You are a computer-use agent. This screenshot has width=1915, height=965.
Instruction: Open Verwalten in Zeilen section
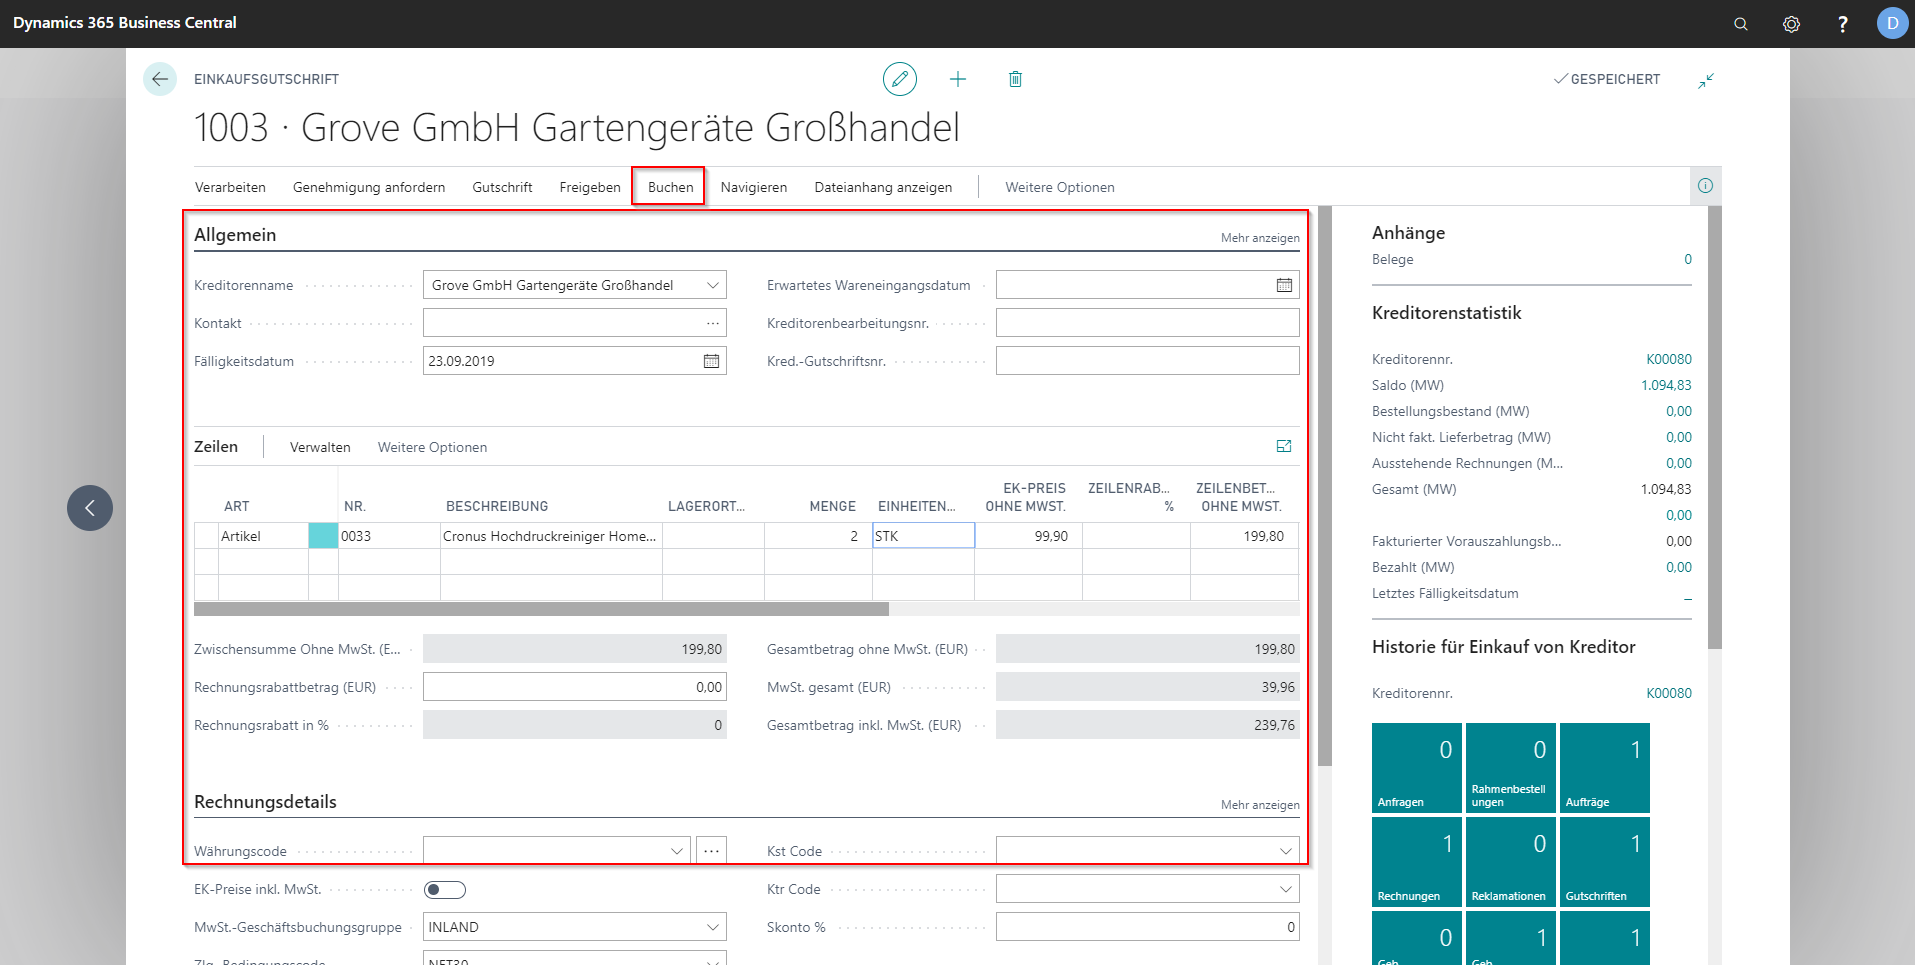(x=320, y=447)
